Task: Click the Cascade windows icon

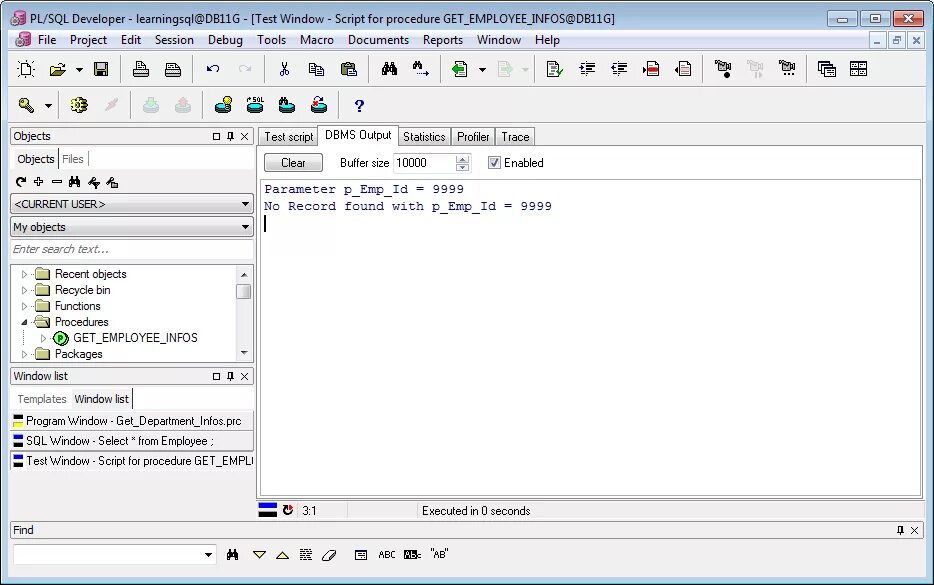Action: pos(827,69)
